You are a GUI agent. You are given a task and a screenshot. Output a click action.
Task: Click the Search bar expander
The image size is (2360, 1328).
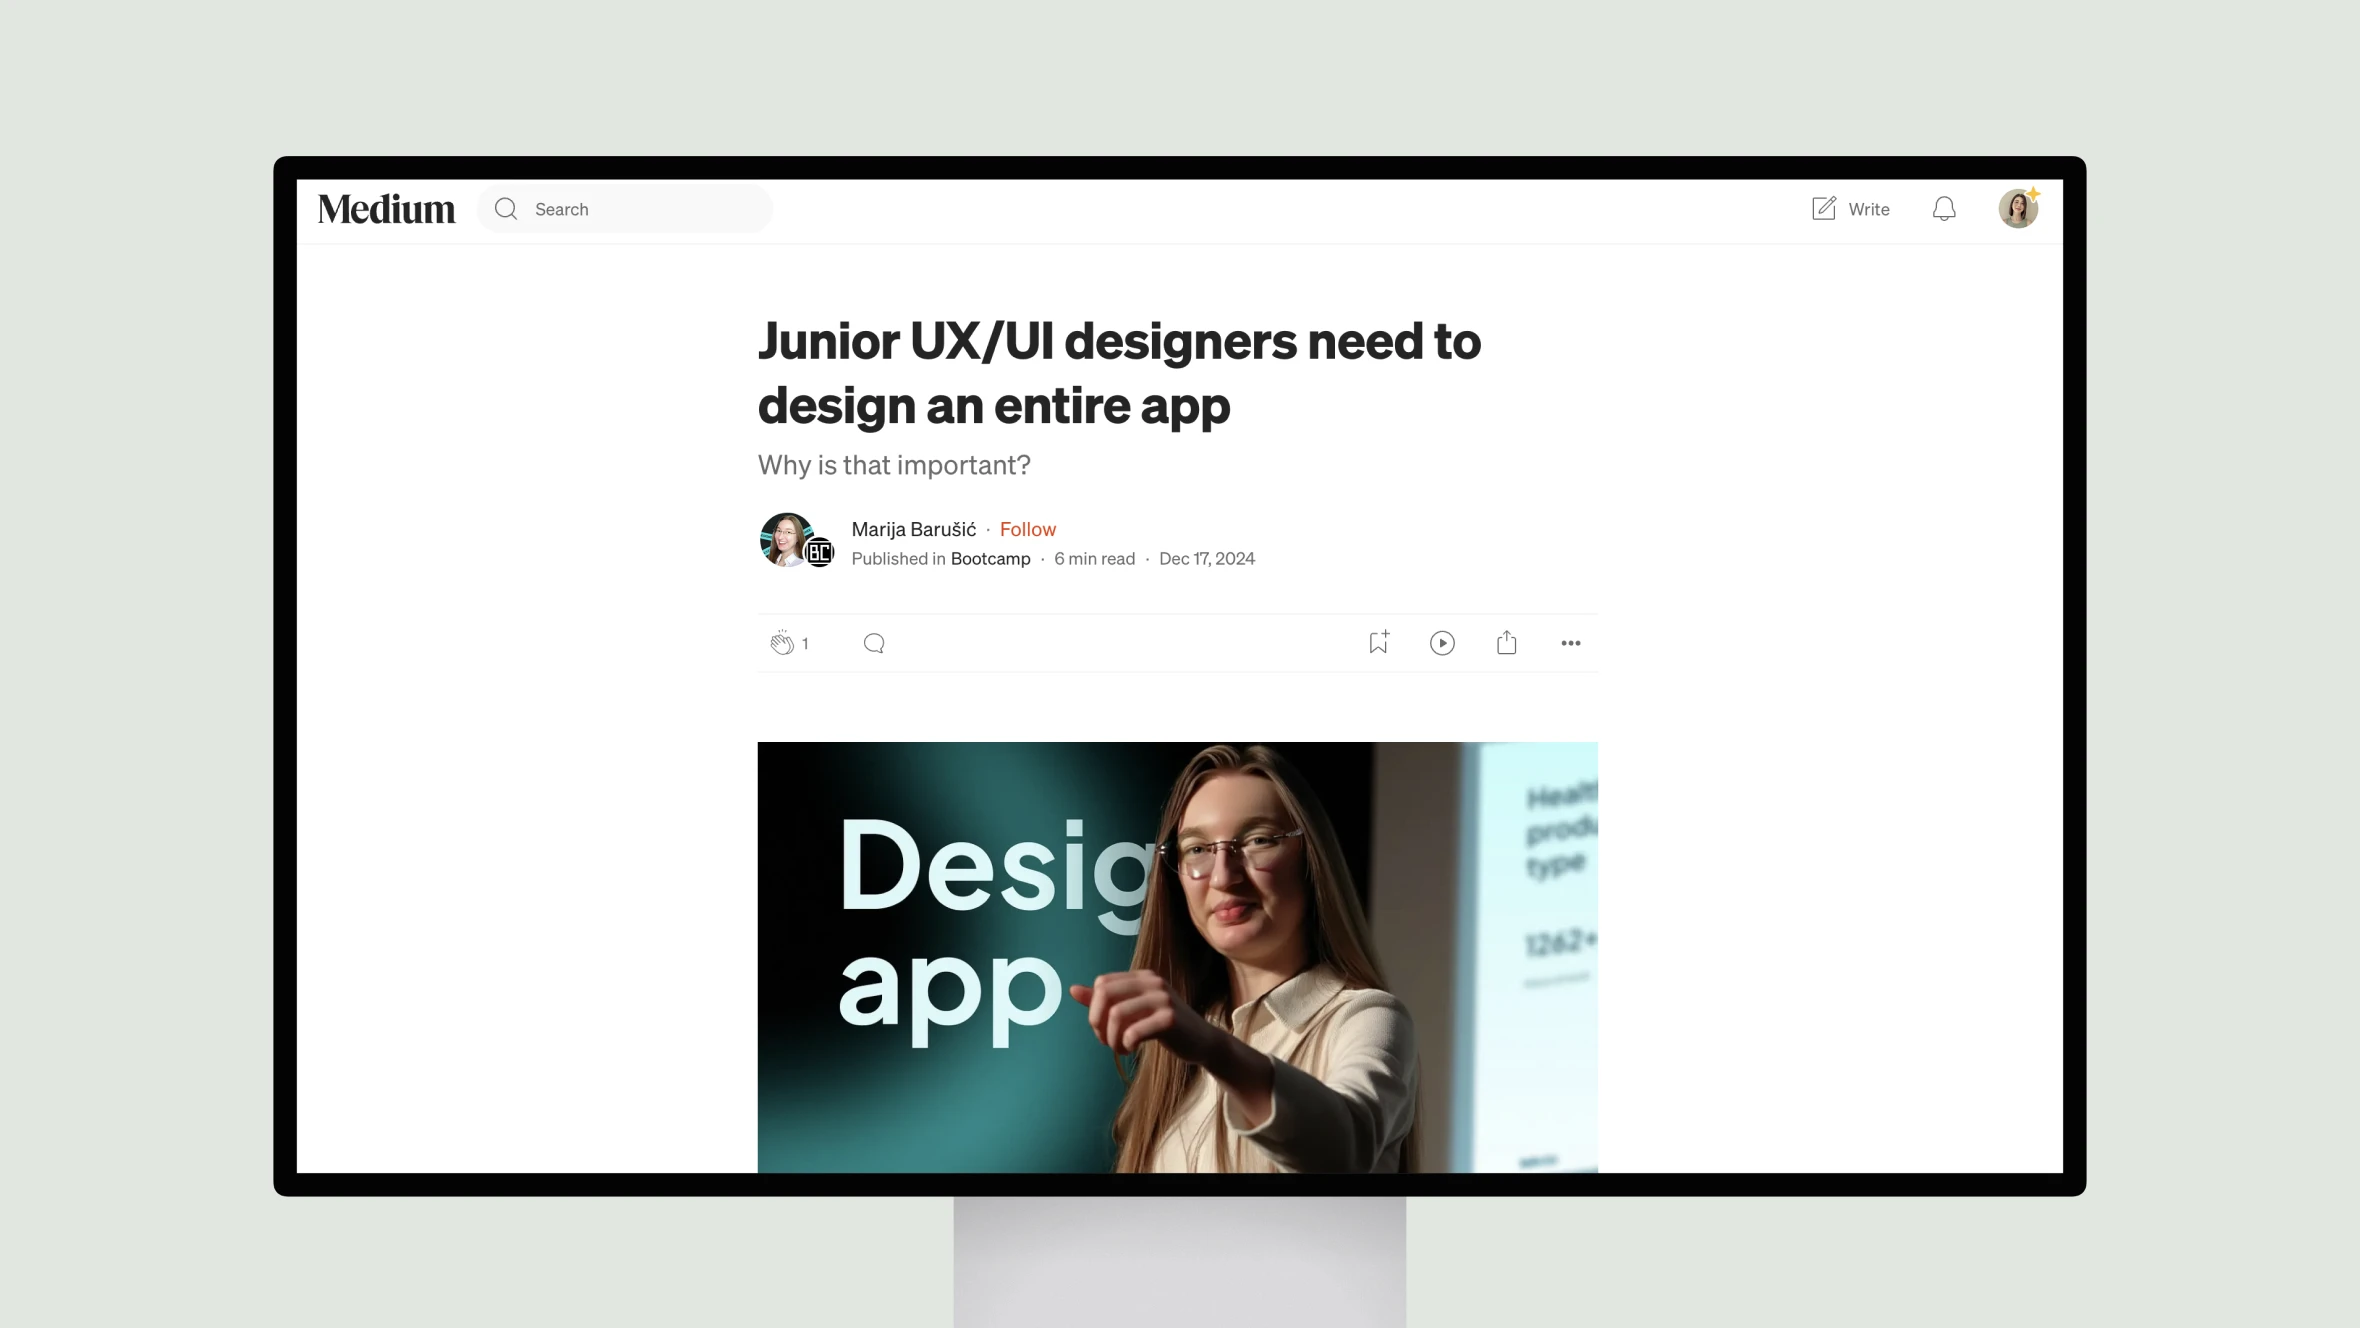click(507, 208)
